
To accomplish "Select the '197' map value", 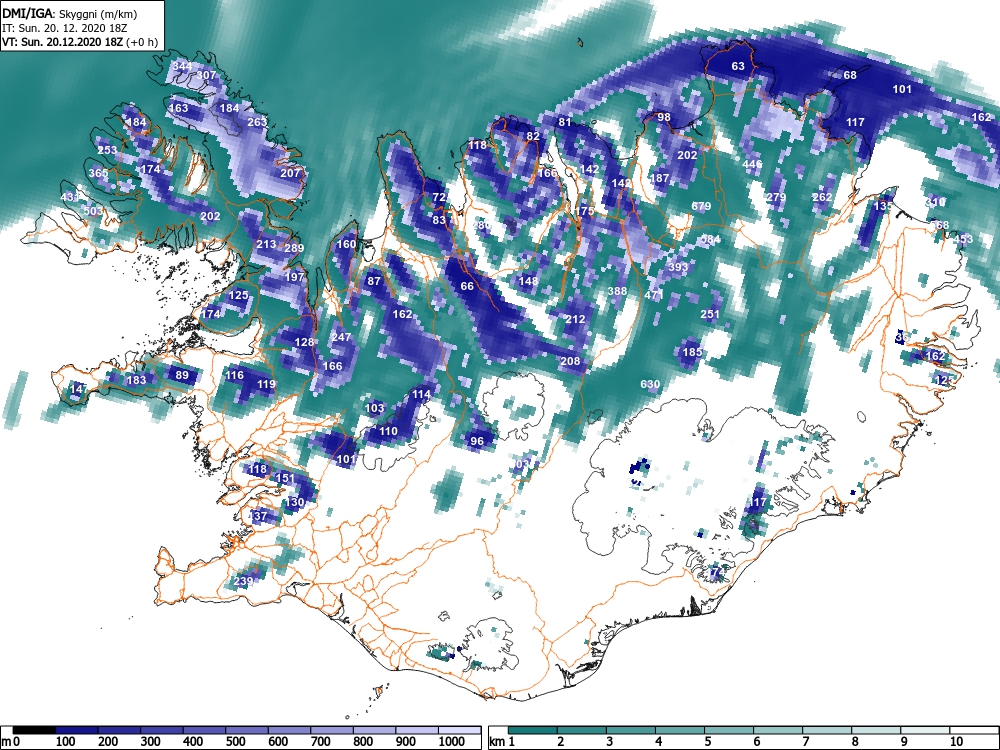I will (x=294, y=277).
